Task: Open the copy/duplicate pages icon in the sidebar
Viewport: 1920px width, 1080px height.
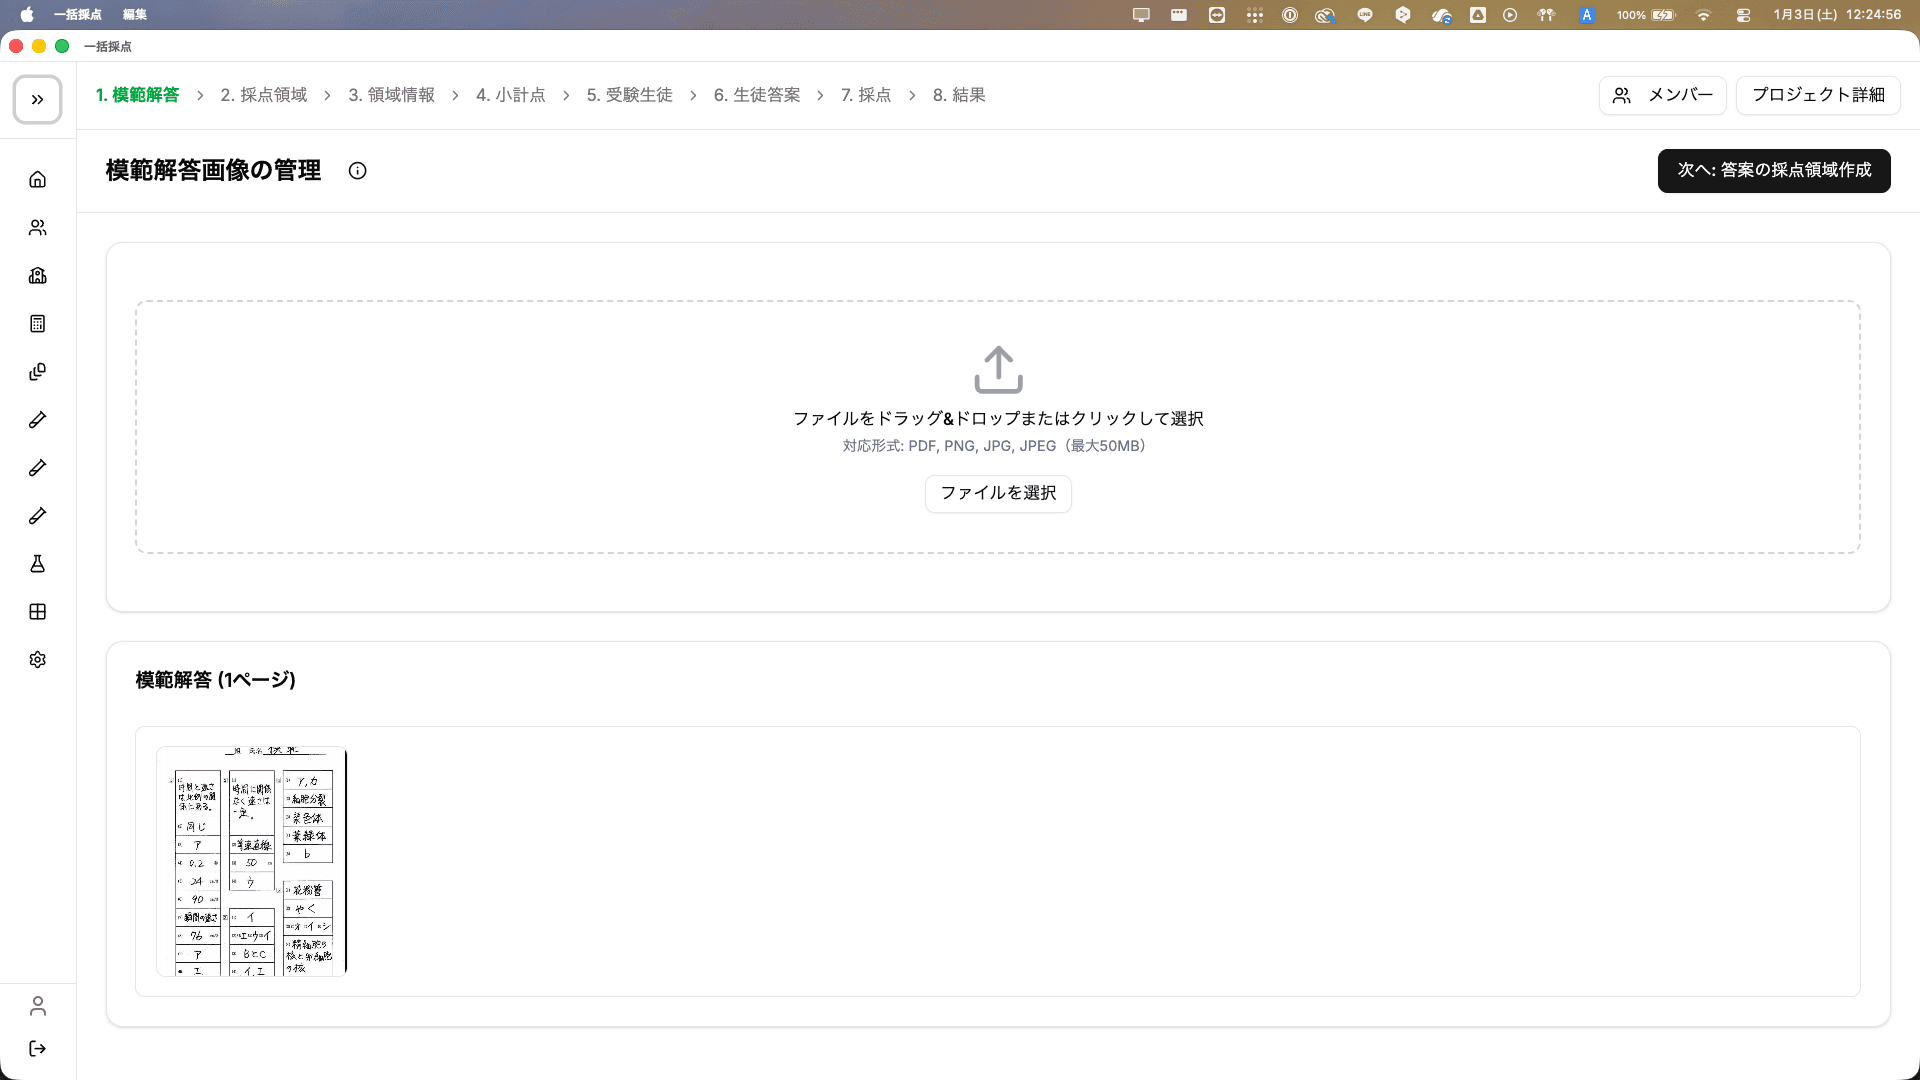Action: pyautogui.click(x=38, y=372)
